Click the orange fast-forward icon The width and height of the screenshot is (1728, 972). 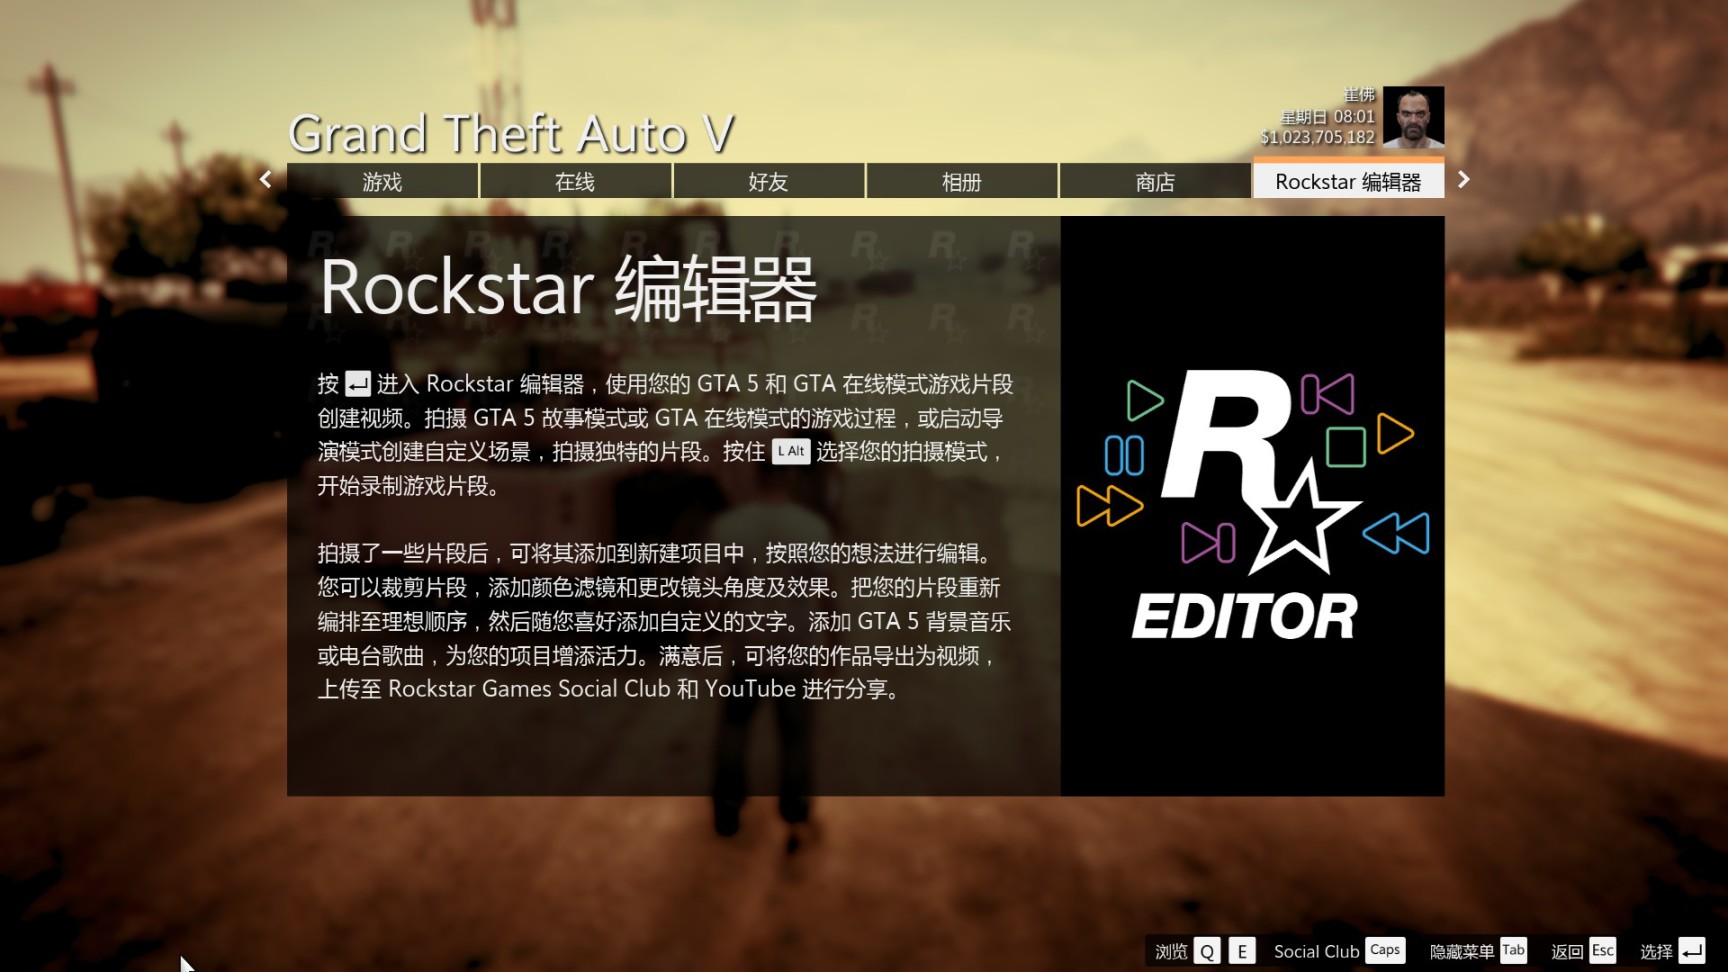click(x=1109, y=506)
